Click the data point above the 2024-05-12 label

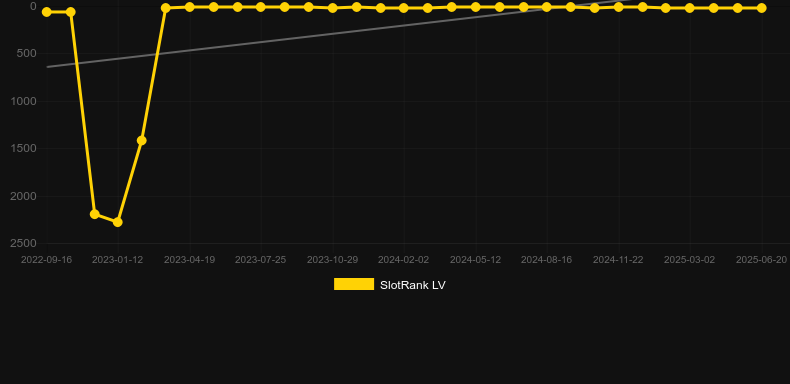475,7
